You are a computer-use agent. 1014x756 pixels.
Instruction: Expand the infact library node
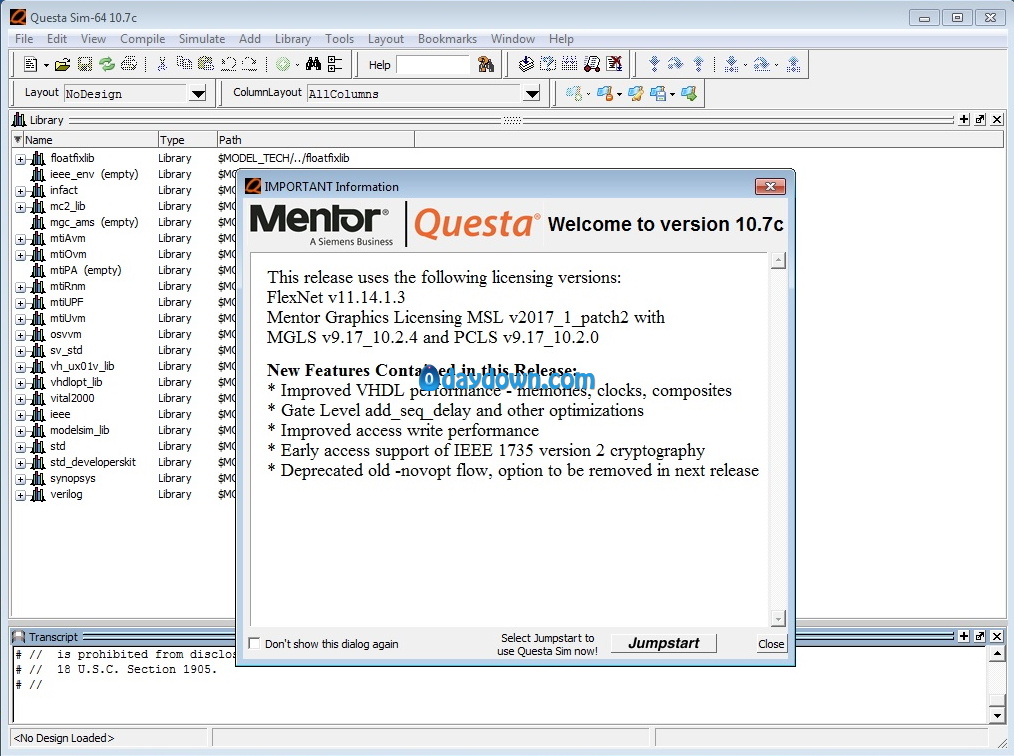(21, 191)
